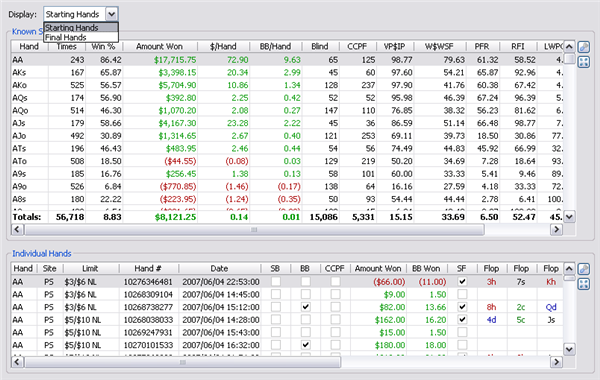Uncheck SF checkbox for hand 10276346481

coord(462,282)
